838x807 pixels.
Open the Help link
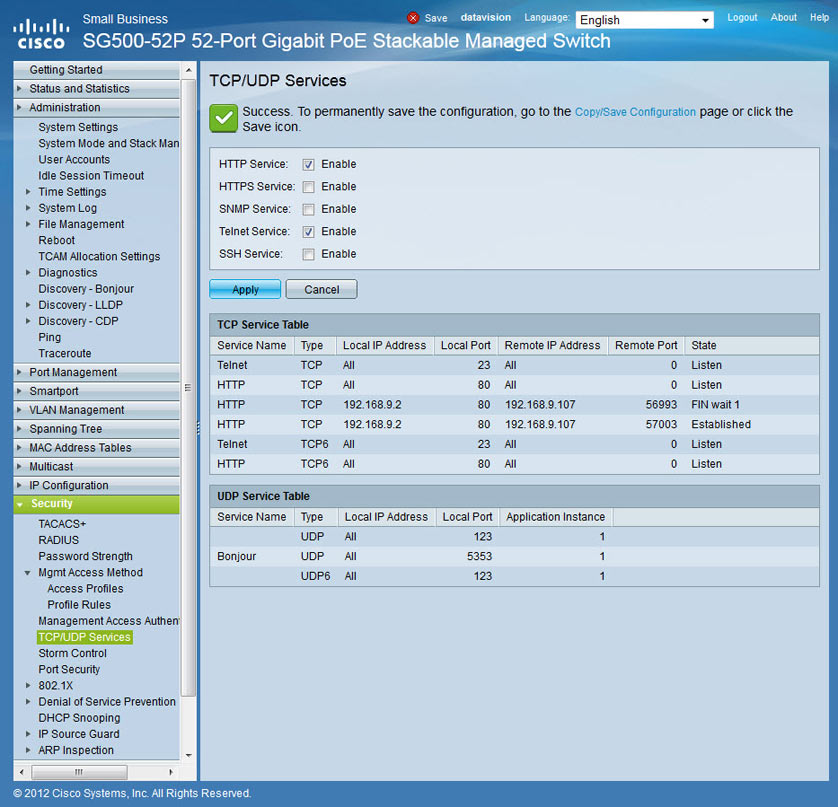point(819,18)
